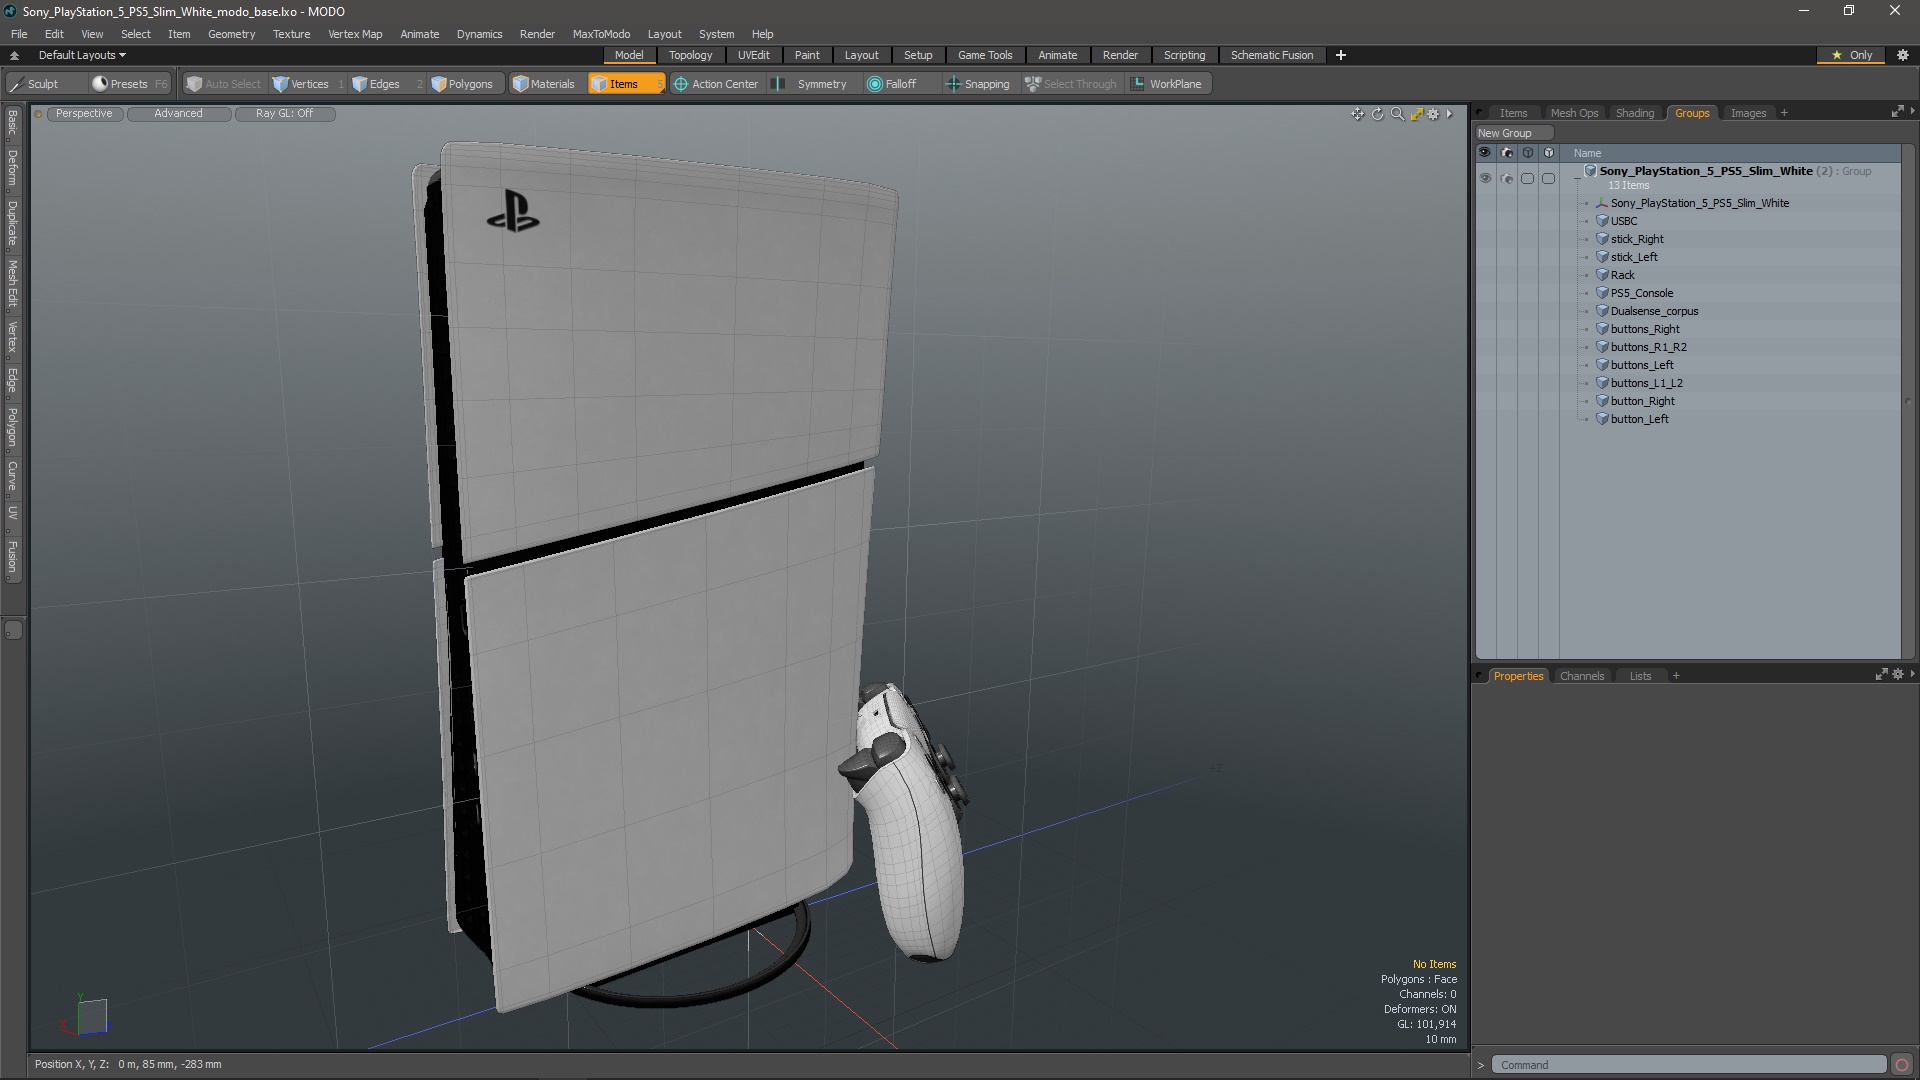Screen dimensions: 1920x1080
Task: Click the Properties panel gear icon
Action: 1897,675
